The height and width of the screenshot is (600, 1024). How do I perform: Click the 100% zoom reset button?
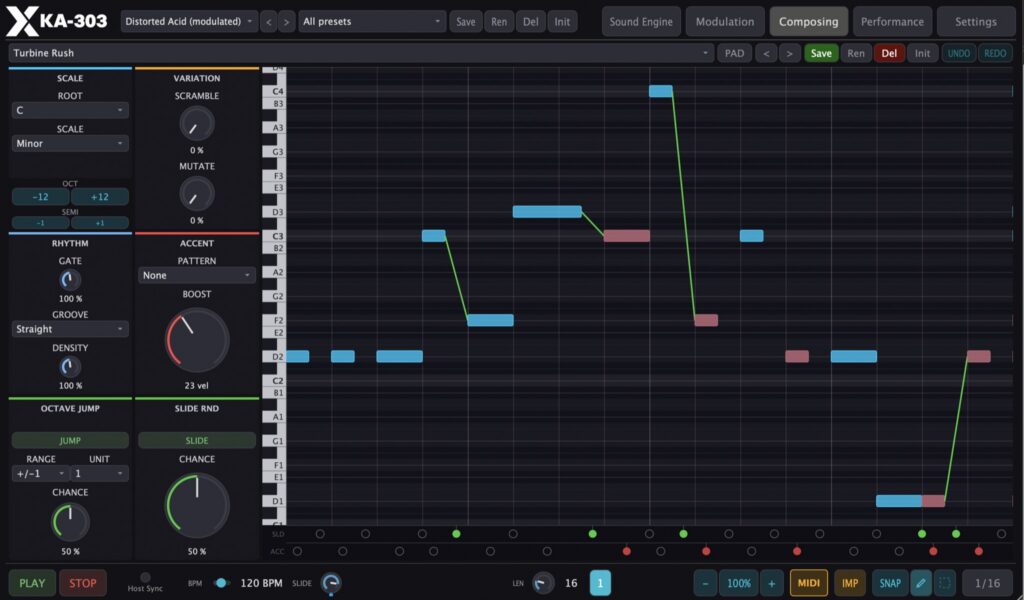coord(739,582)
